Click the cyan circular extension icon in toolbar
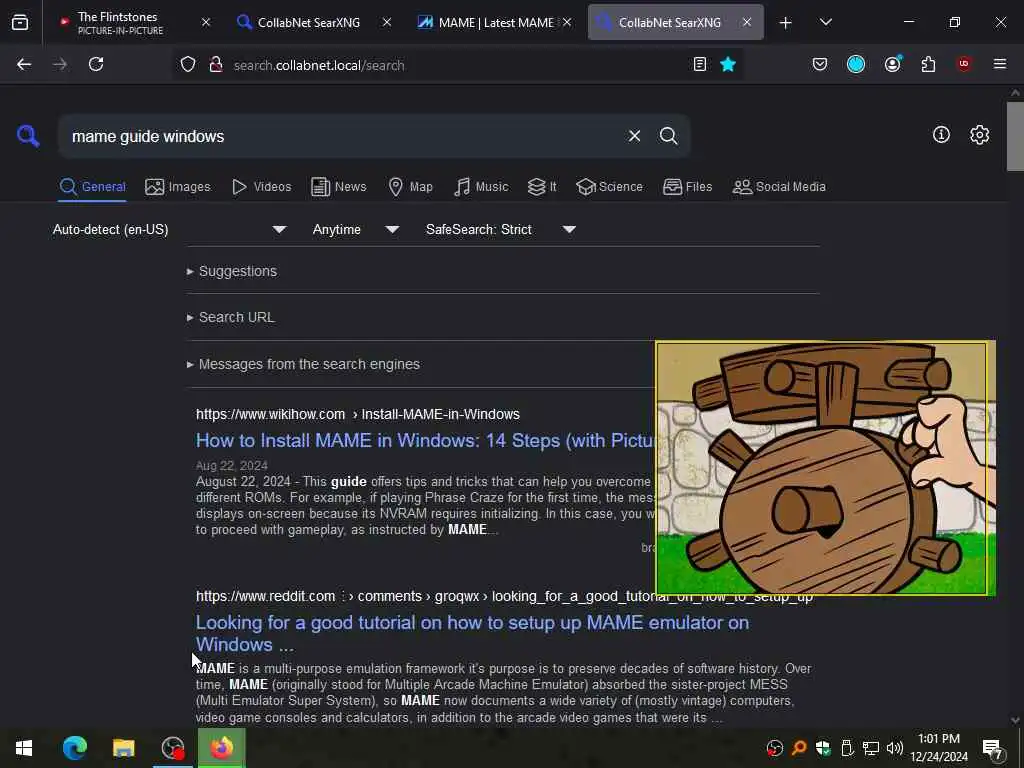 point(856,64)
